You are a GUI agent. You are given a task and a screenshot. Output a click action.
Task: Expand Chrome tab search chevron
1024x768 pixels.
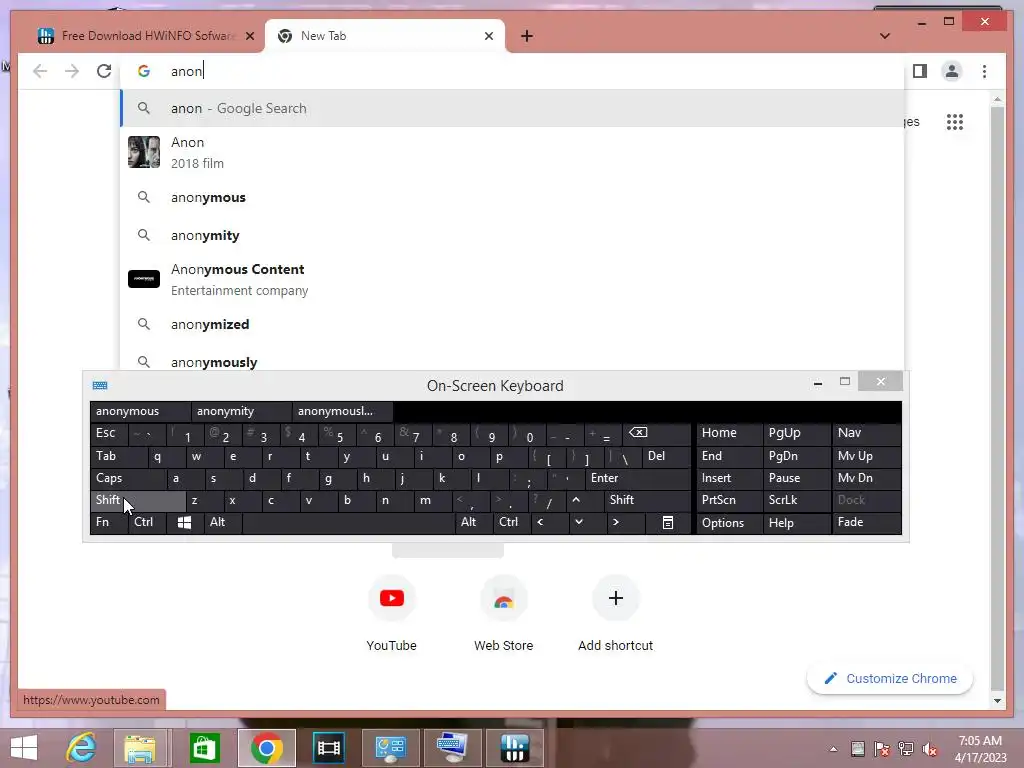884,36
